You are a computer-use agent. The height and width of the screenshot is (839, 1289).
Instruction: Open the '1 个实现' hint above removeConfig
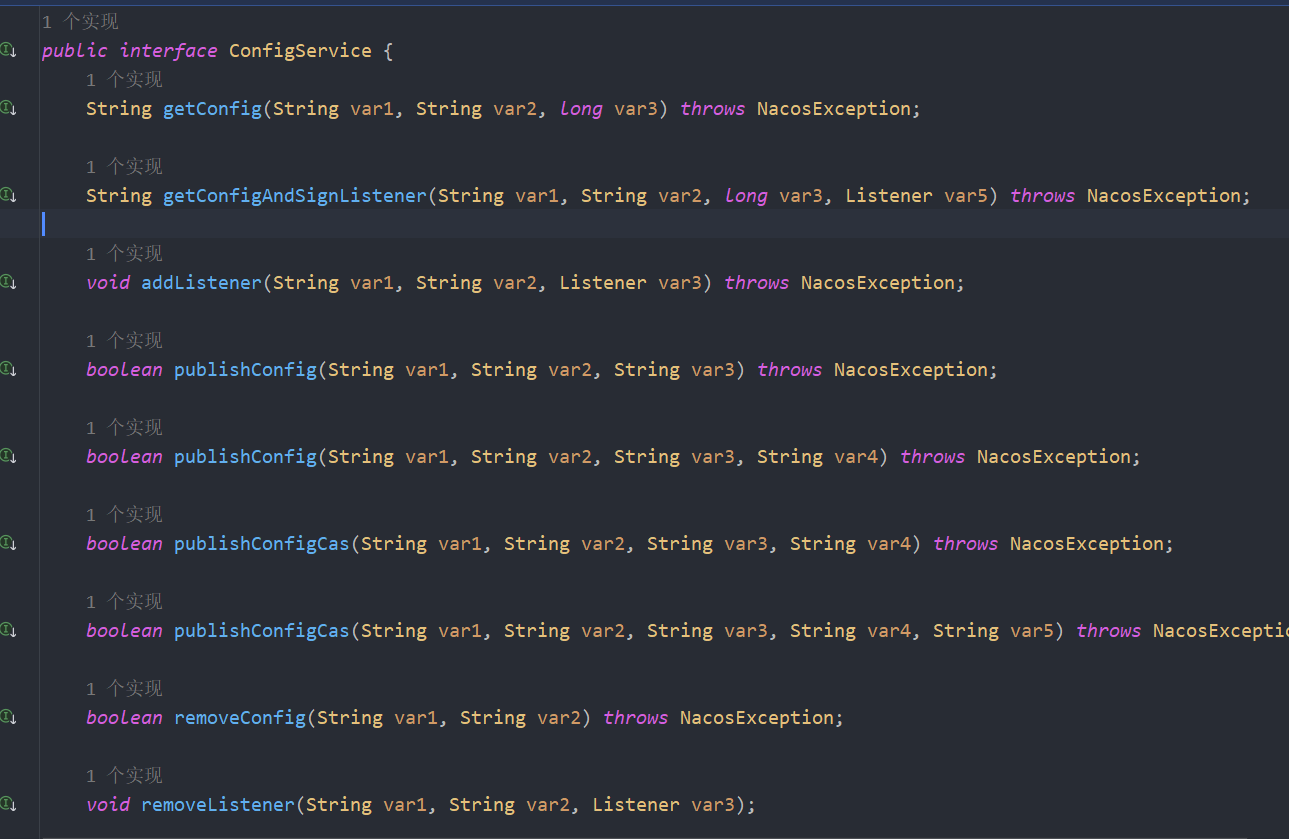coord(124,689)
